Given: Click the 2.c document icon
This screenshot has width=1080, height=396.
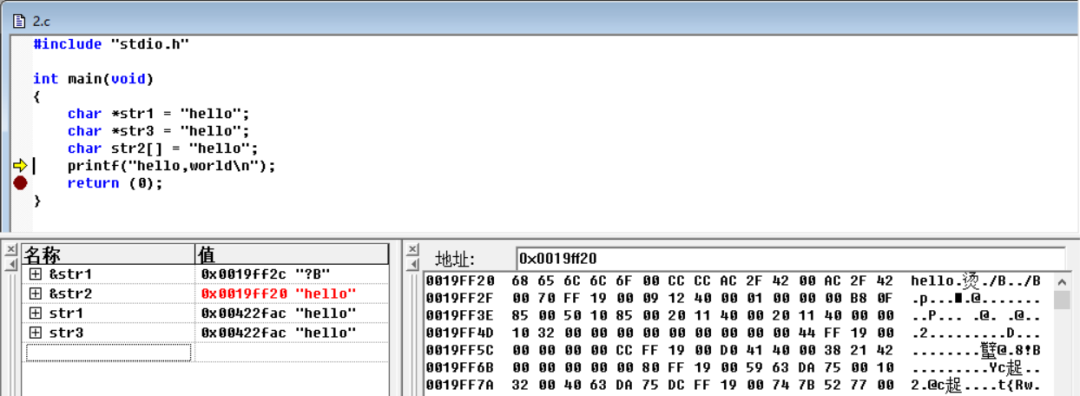Looking at the screenshot, I should point(20,21).
